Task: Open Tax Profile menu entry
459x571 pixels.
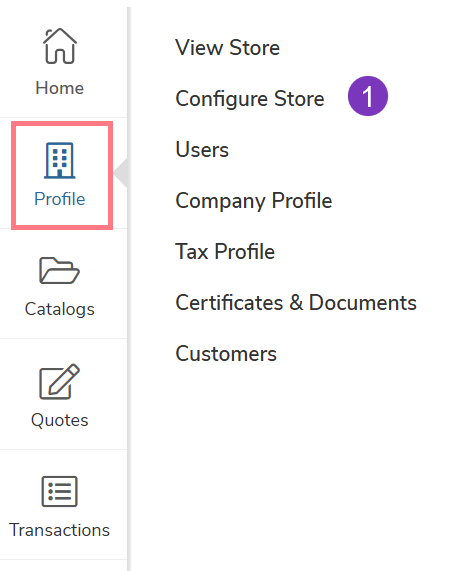Action: click(x=225, y=252)
